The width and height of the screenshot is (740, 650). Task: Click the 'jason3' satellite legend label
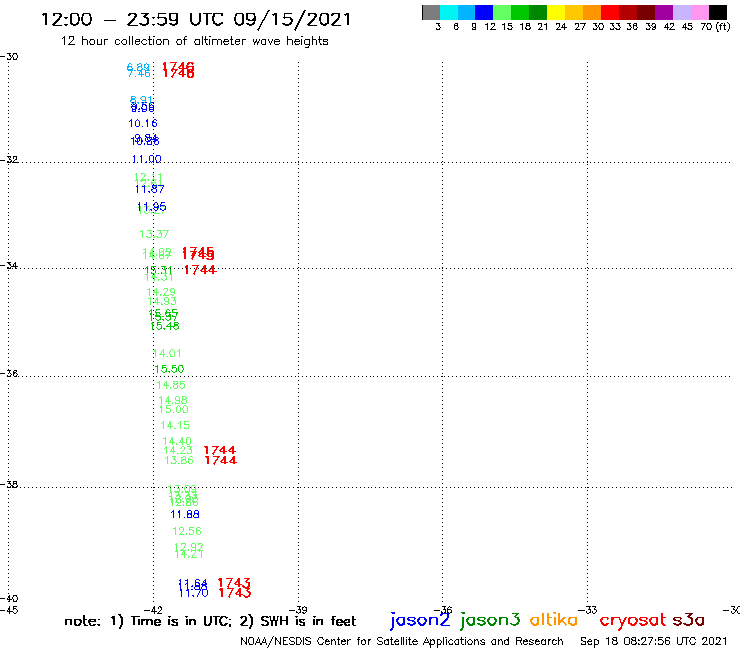pyautogui.click(x=490, y=620)
